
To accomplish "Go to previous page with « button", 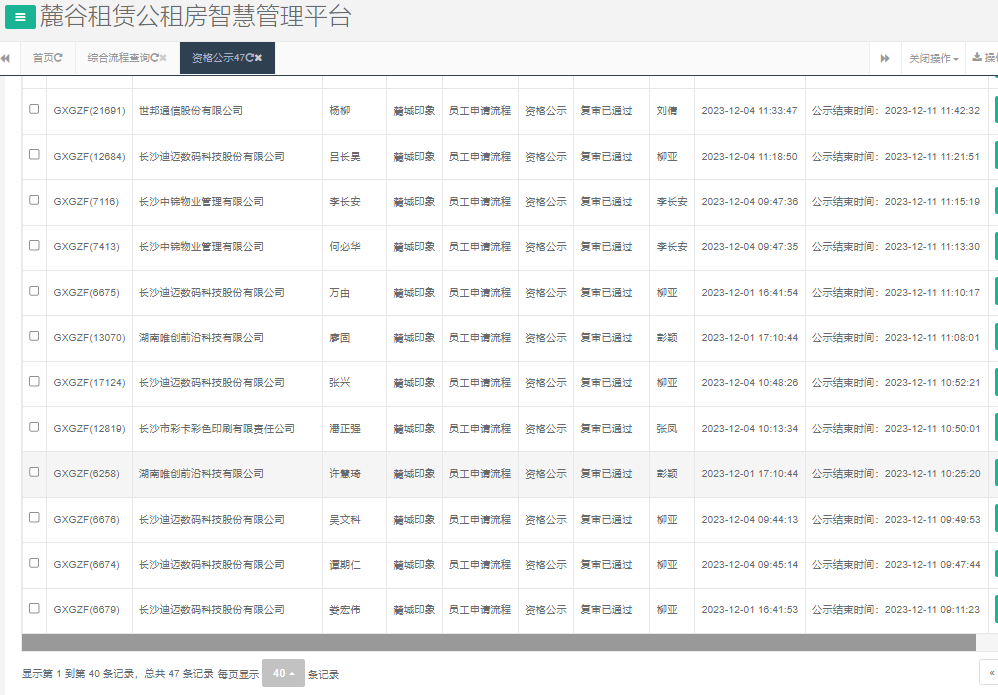I will pyautogui.click(x=989, y=673).
